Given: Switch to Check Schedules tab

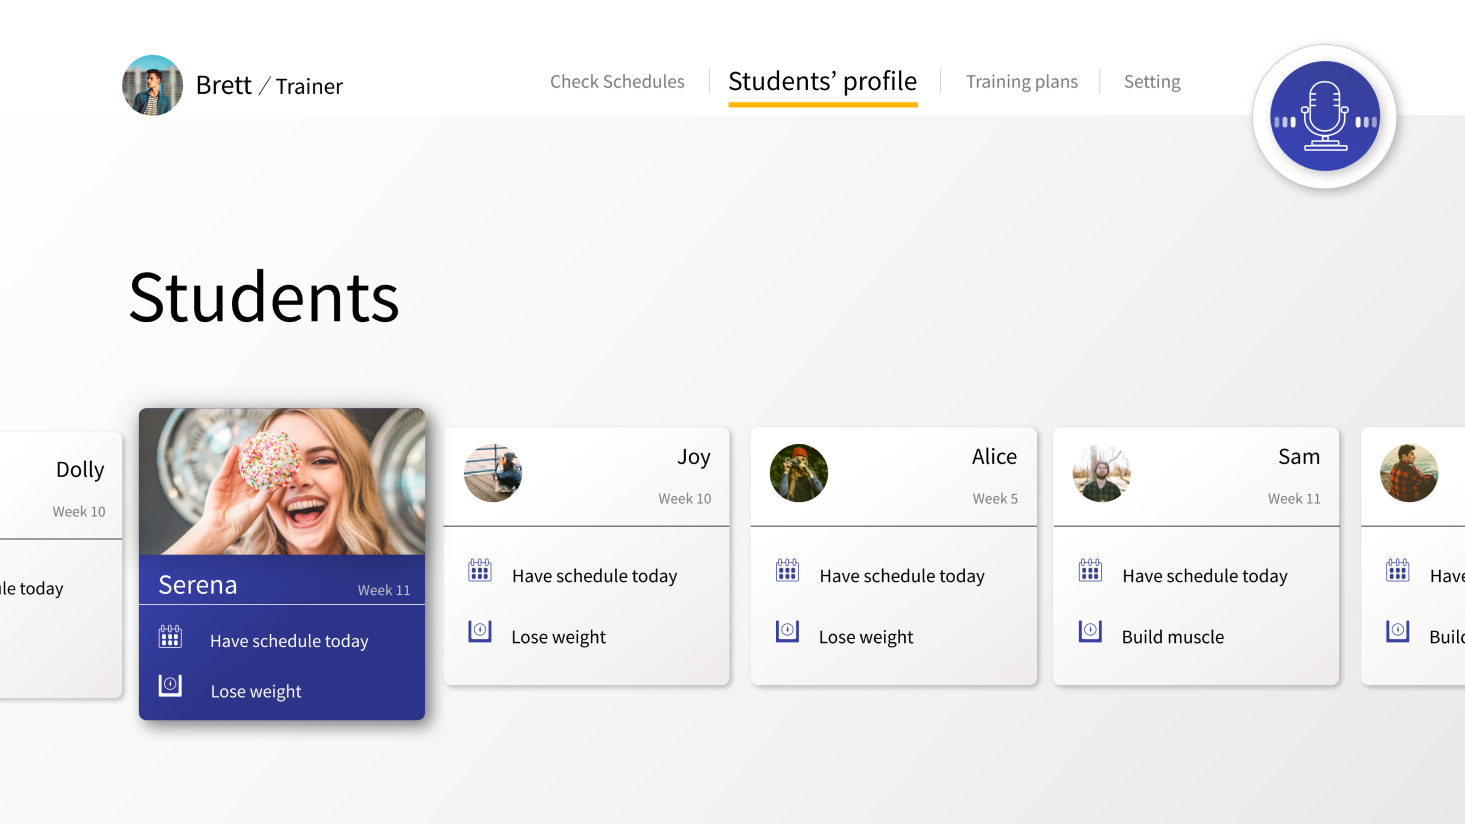Looking at the screenshot, I should pyautogui.click(x=617, y=81).
